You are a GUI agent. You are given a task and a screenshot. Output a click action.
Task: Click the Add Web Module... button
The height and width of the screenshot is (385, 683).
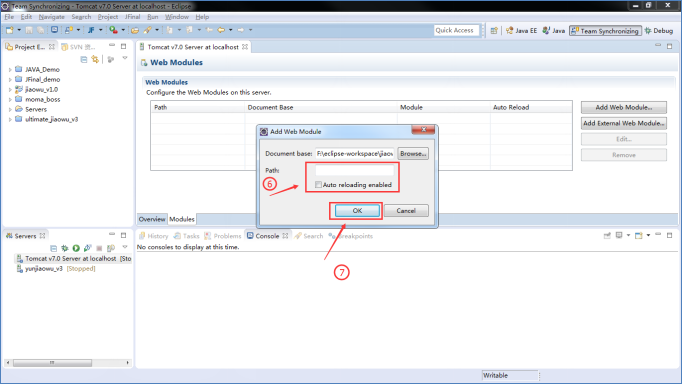(x=623, y=107)
